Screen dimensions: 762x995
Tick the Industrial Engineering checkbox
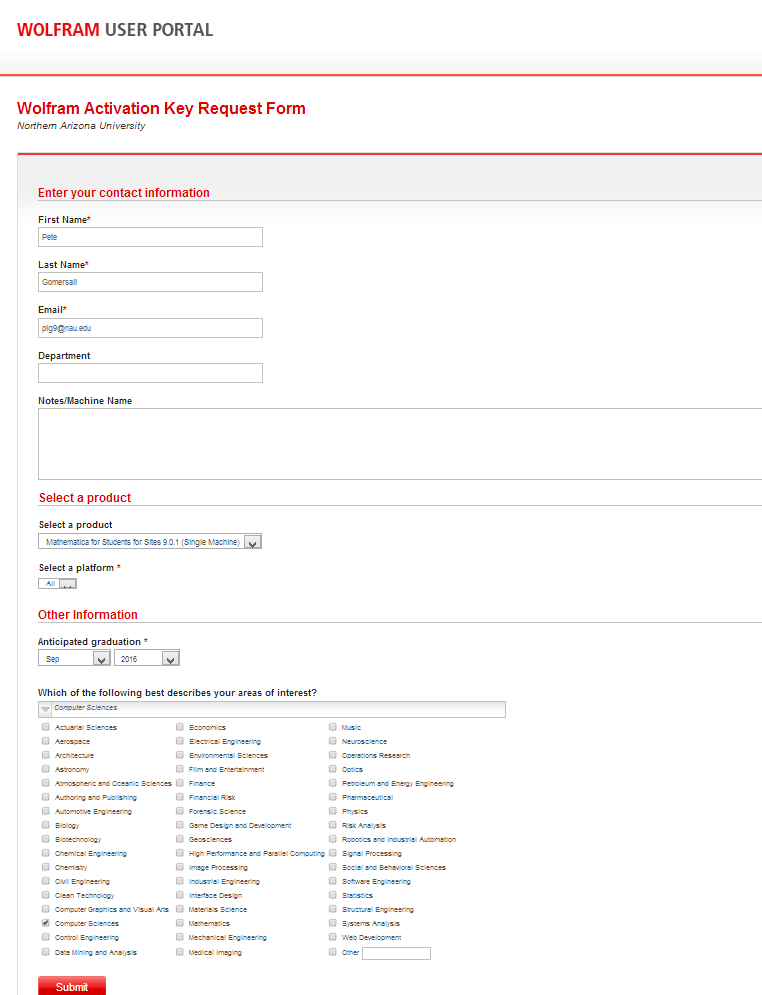click(x=180, y=881)
